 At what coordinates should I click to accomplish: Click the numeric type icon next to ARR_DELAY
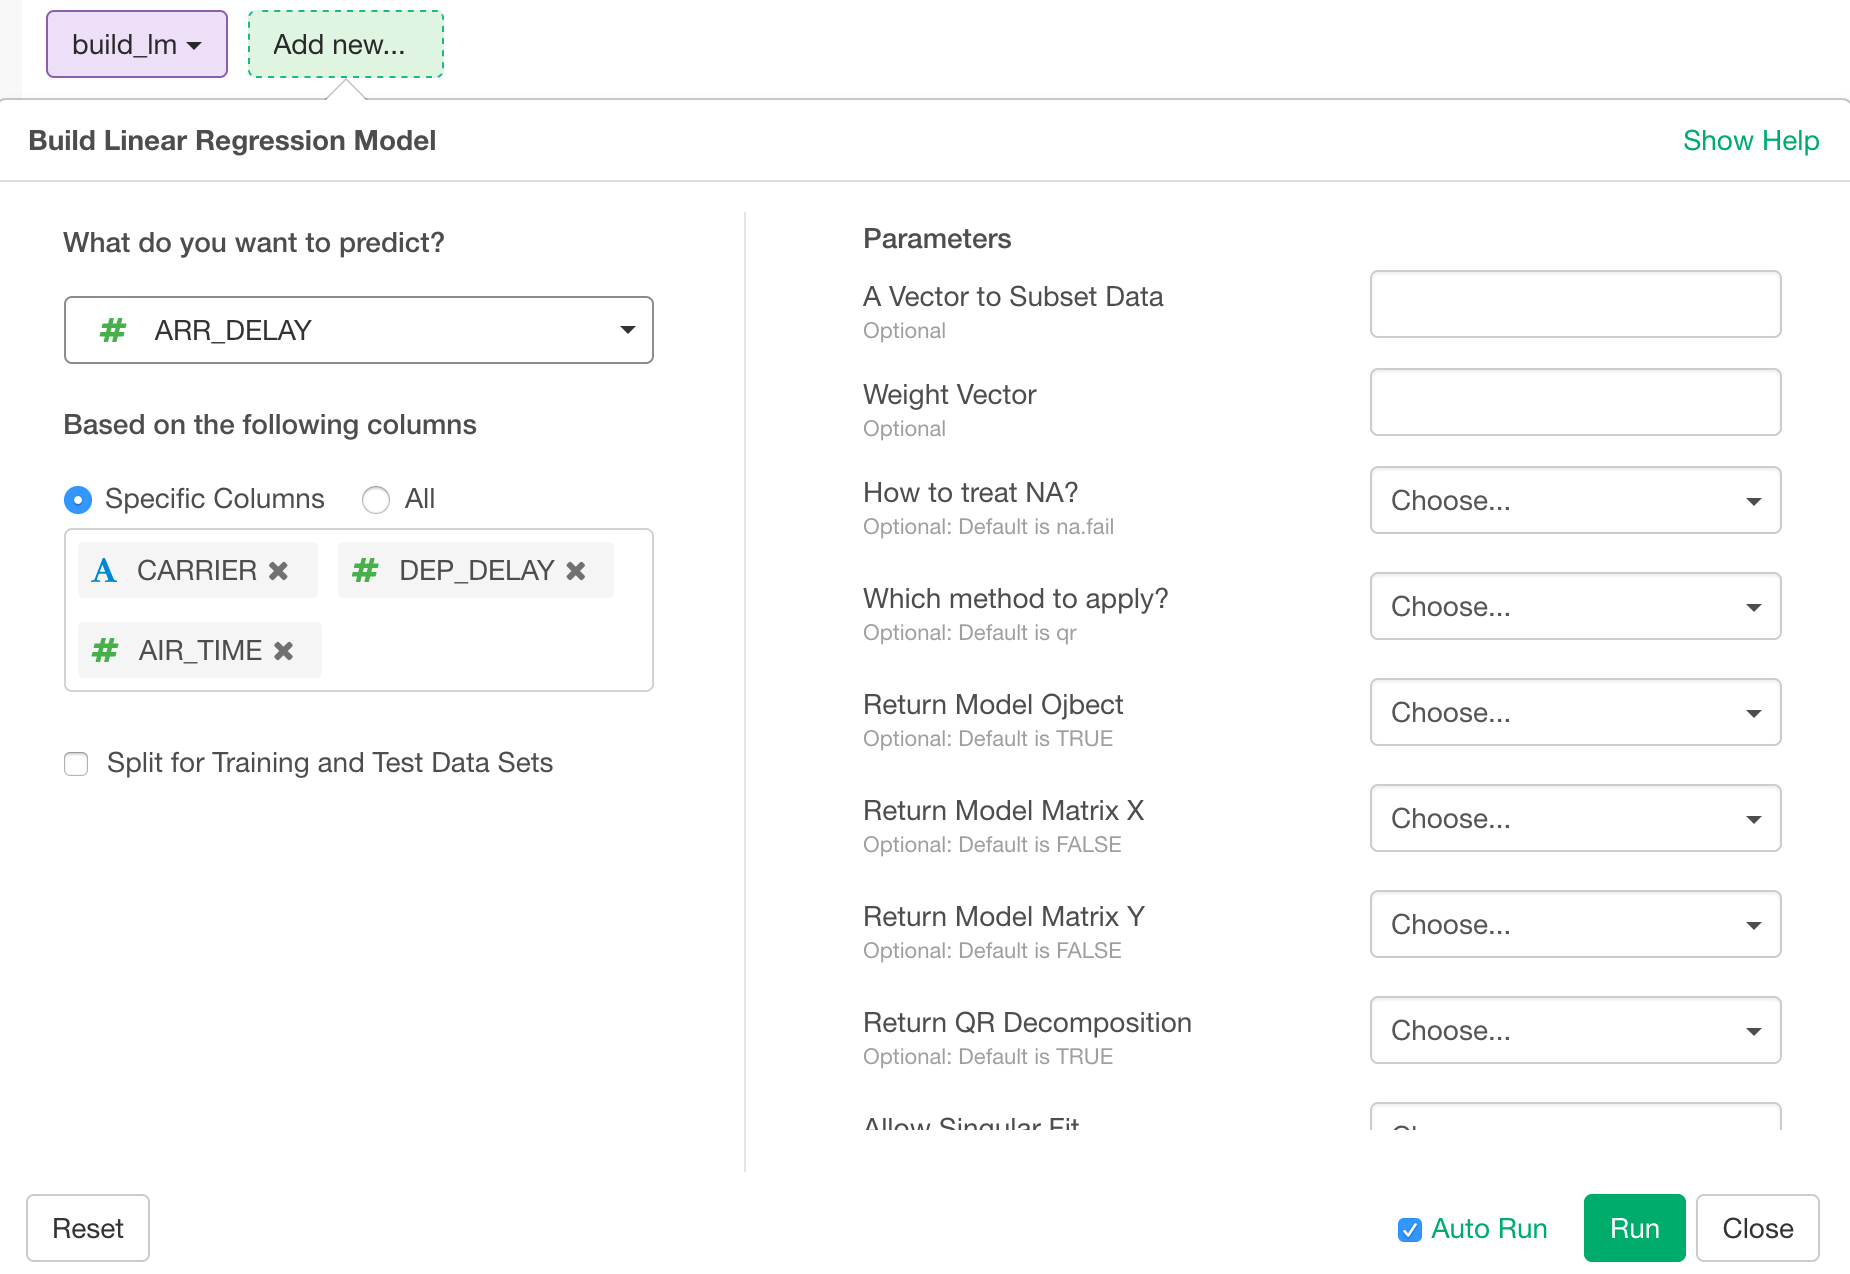[x=112, y=330]
